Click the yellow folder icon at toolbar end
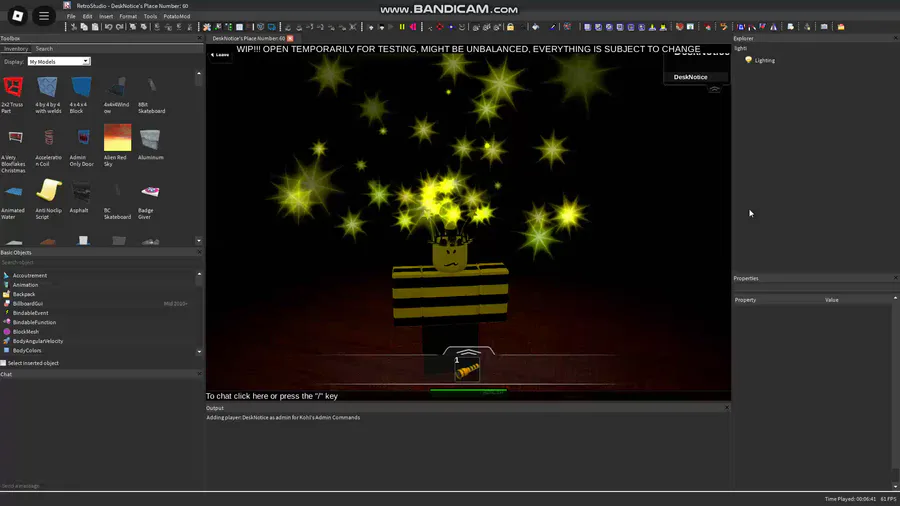Viewport: 900px width, 506px height. (841, 27)
